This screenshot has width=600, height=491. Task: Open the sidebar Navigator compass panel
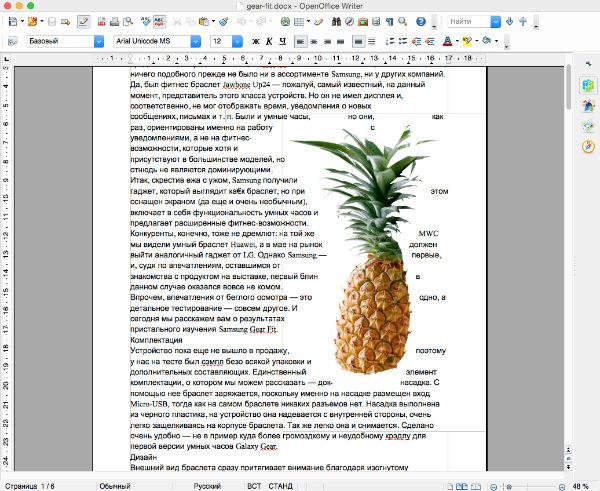589,147
